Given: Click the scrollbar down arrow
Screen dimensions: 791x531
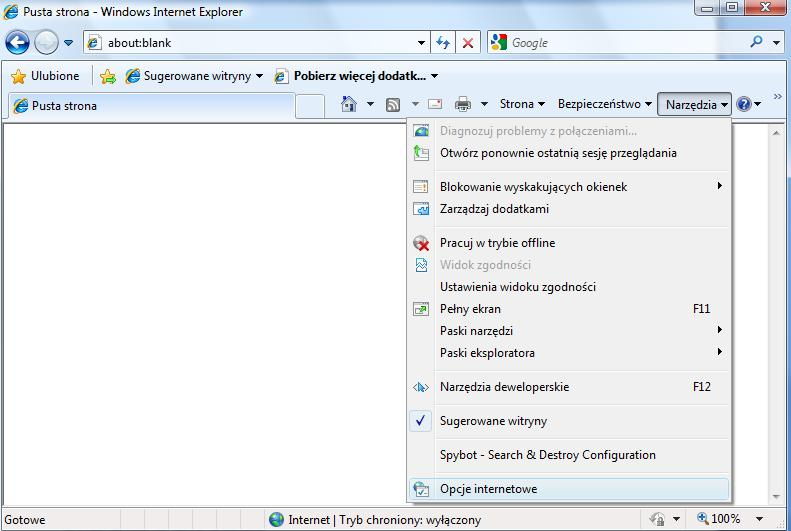Looking at the screenshot, I should click(776, 497).
